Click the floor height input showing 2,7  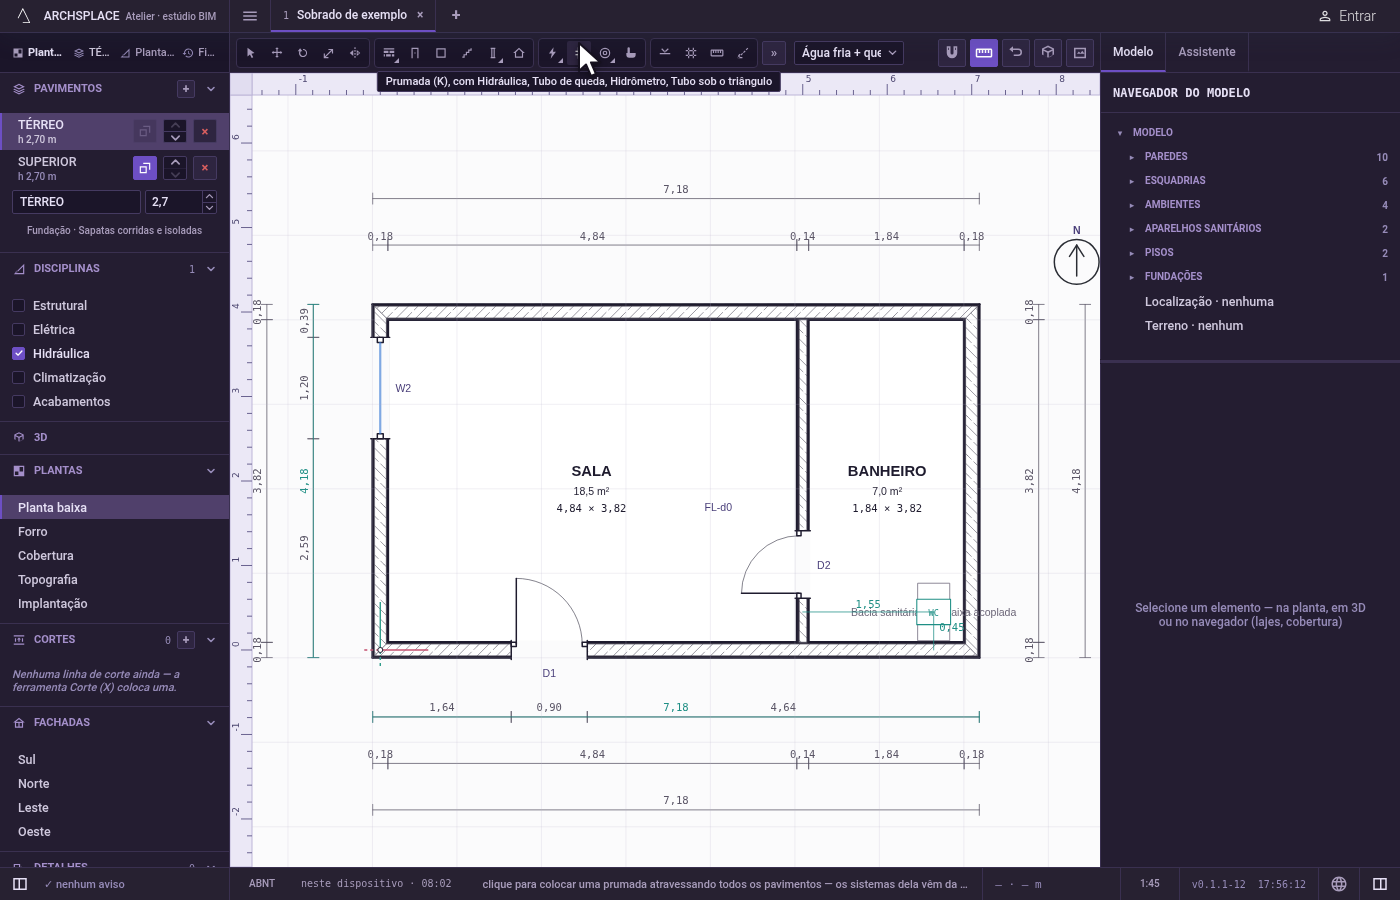(175, 202)
